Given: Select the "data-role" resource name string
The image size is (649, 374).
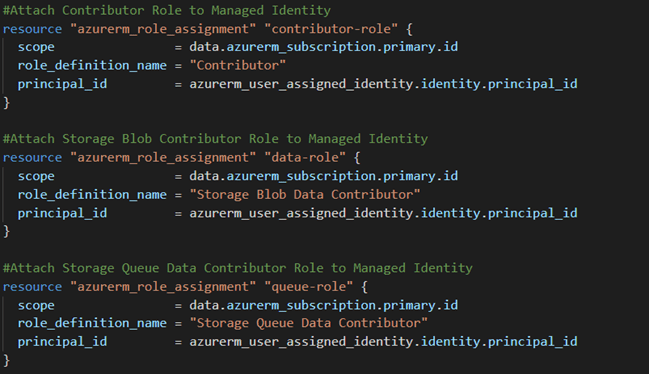Looking at the screenshot, I should [305, 158].
